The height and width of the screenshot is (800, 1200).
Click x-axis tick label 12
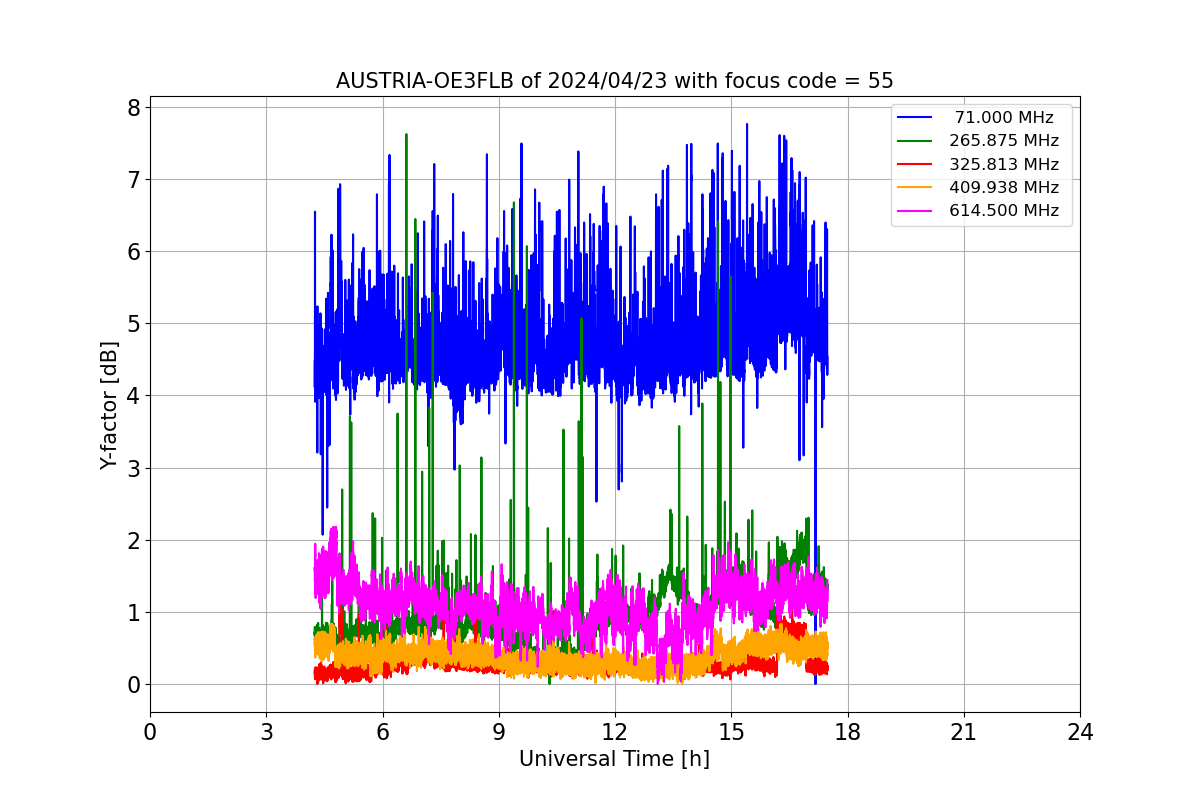[615, 732]
